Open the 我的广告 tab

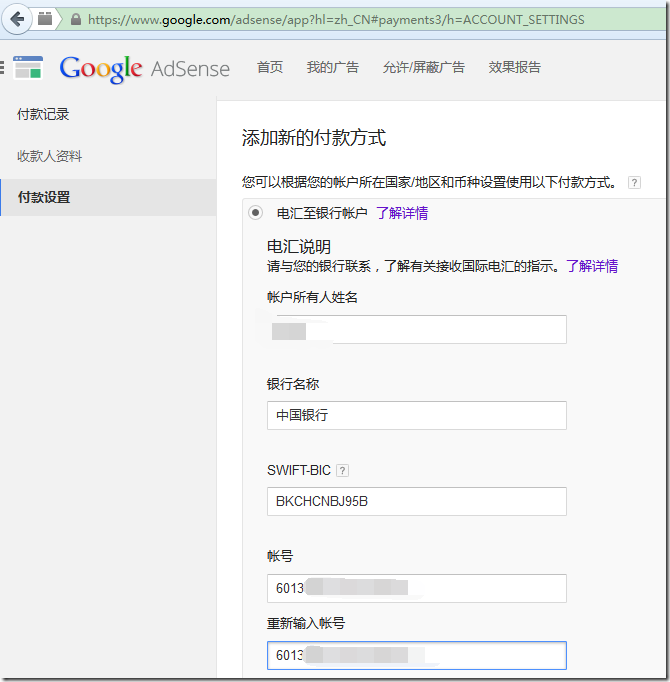pos(333,67)
